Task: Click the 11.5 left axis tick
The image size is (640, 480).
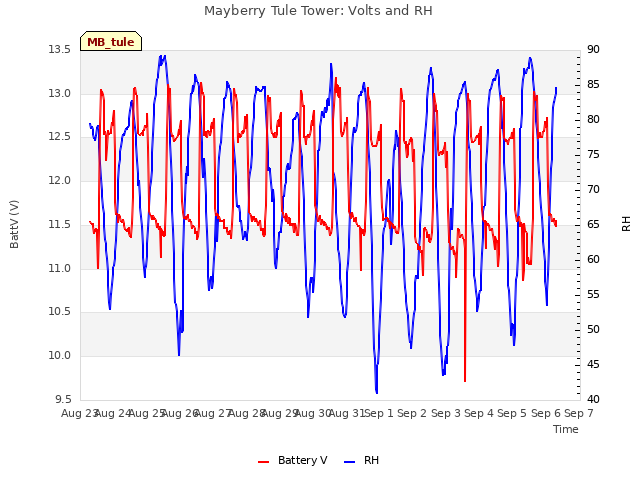Action: (59, 224)
